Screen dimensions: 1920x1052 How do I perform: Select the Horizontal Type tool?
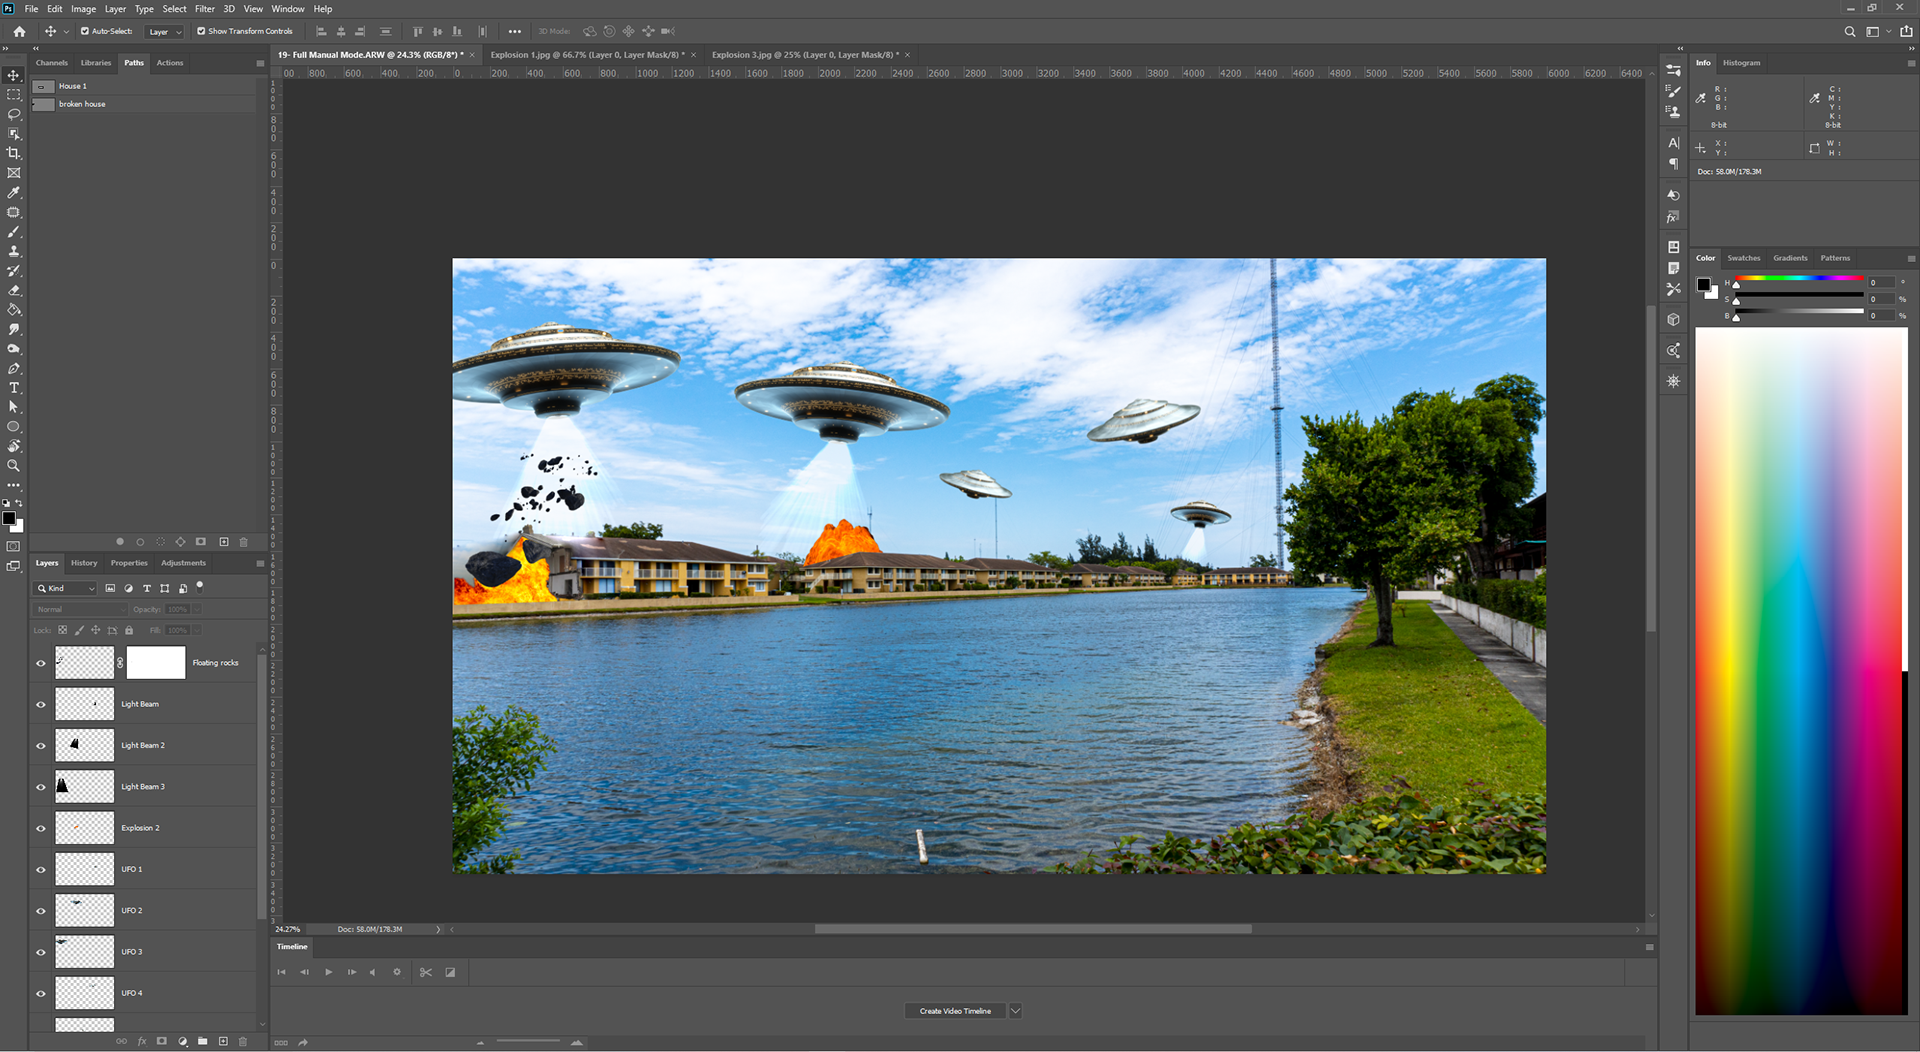(x=14, y=388)
